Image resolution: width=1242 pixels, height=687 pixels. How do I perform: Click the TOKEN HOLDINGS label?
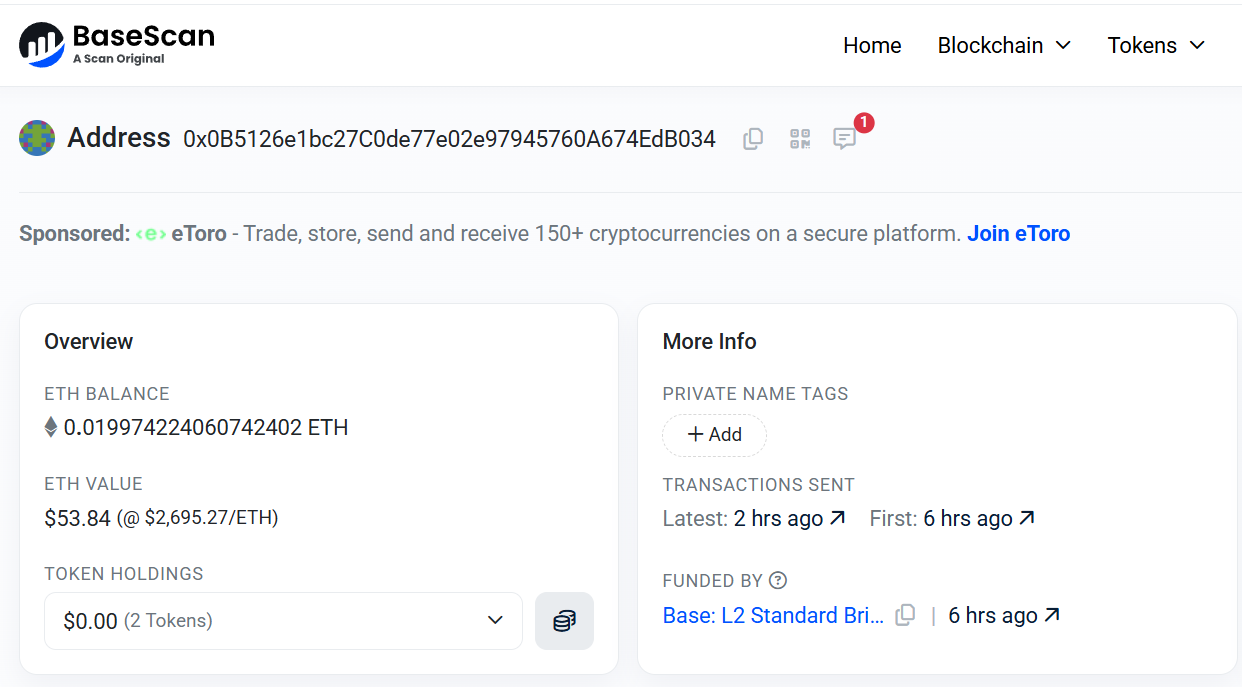(x=123, y=574)
